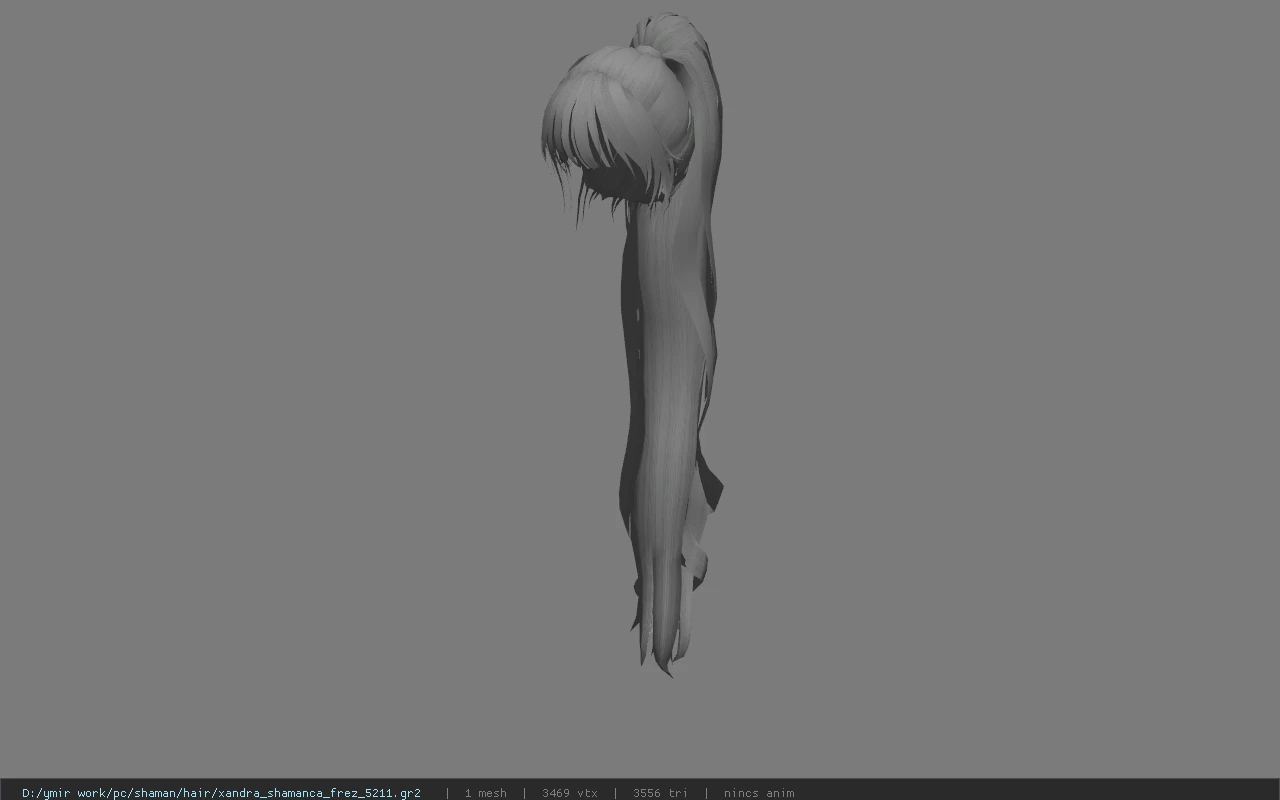Click the 'nincs anim' status text
1280x800 pixels.
(x=759, y=793)
